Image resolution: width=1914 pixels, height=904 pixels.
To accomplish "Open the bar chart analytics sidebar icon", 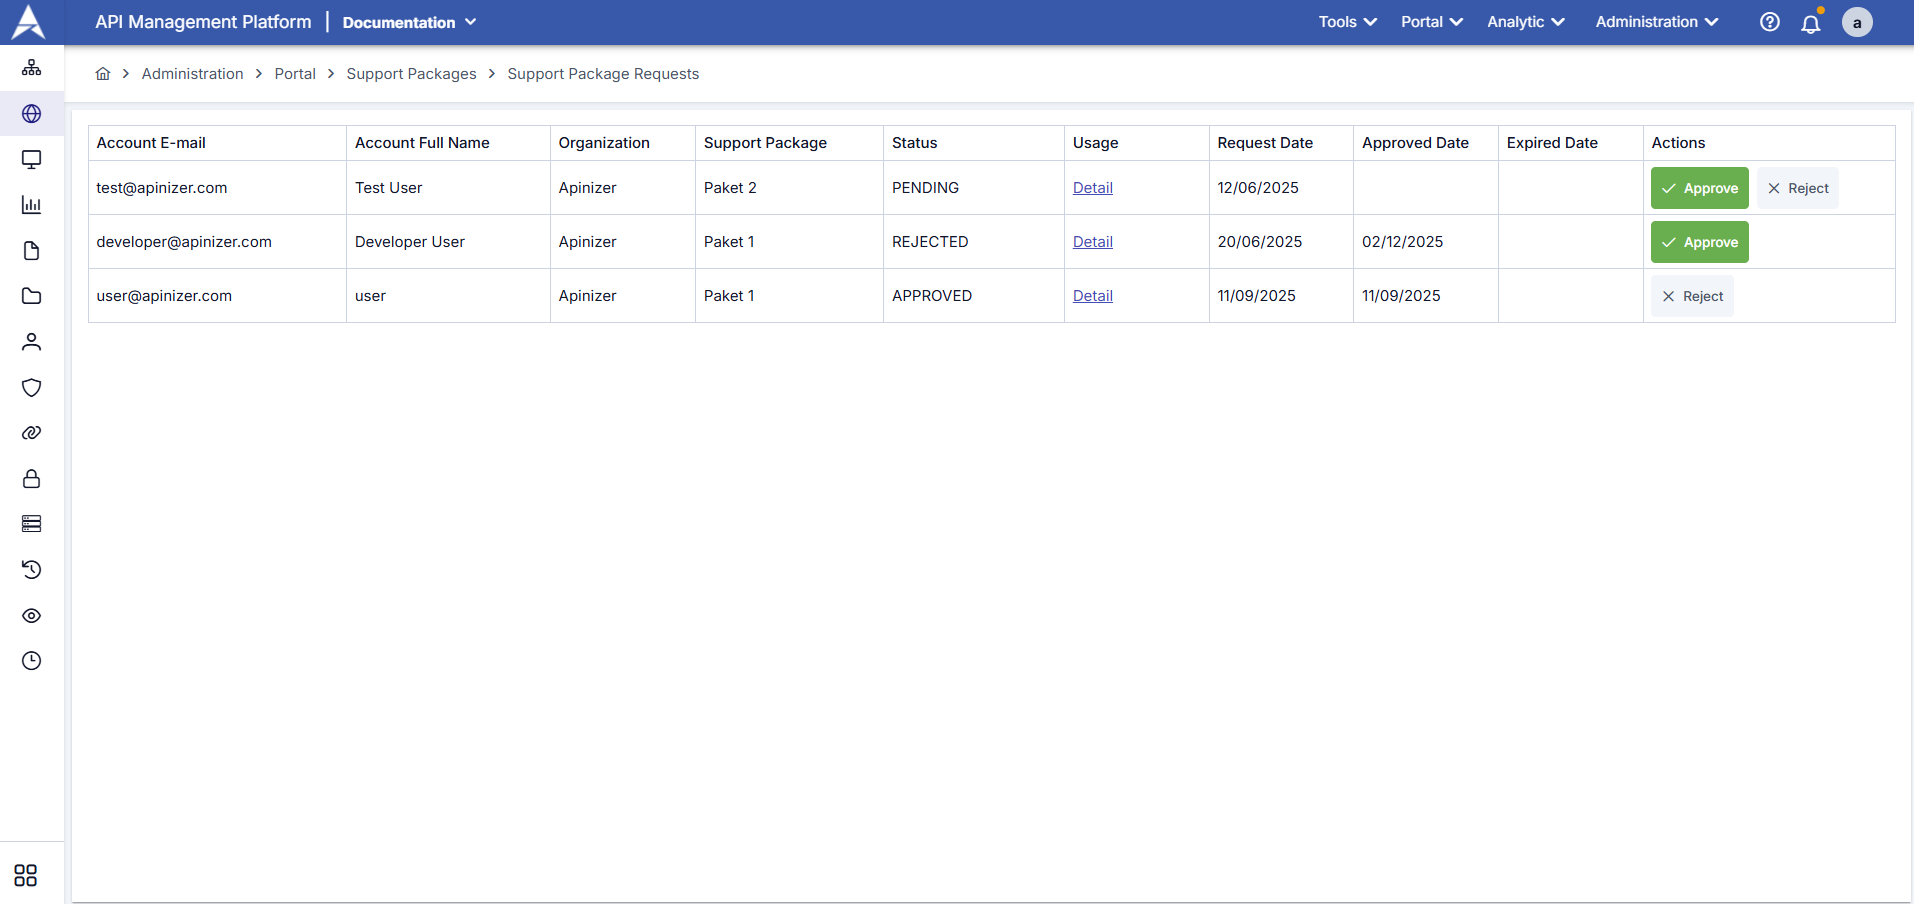I will [32, 205].
